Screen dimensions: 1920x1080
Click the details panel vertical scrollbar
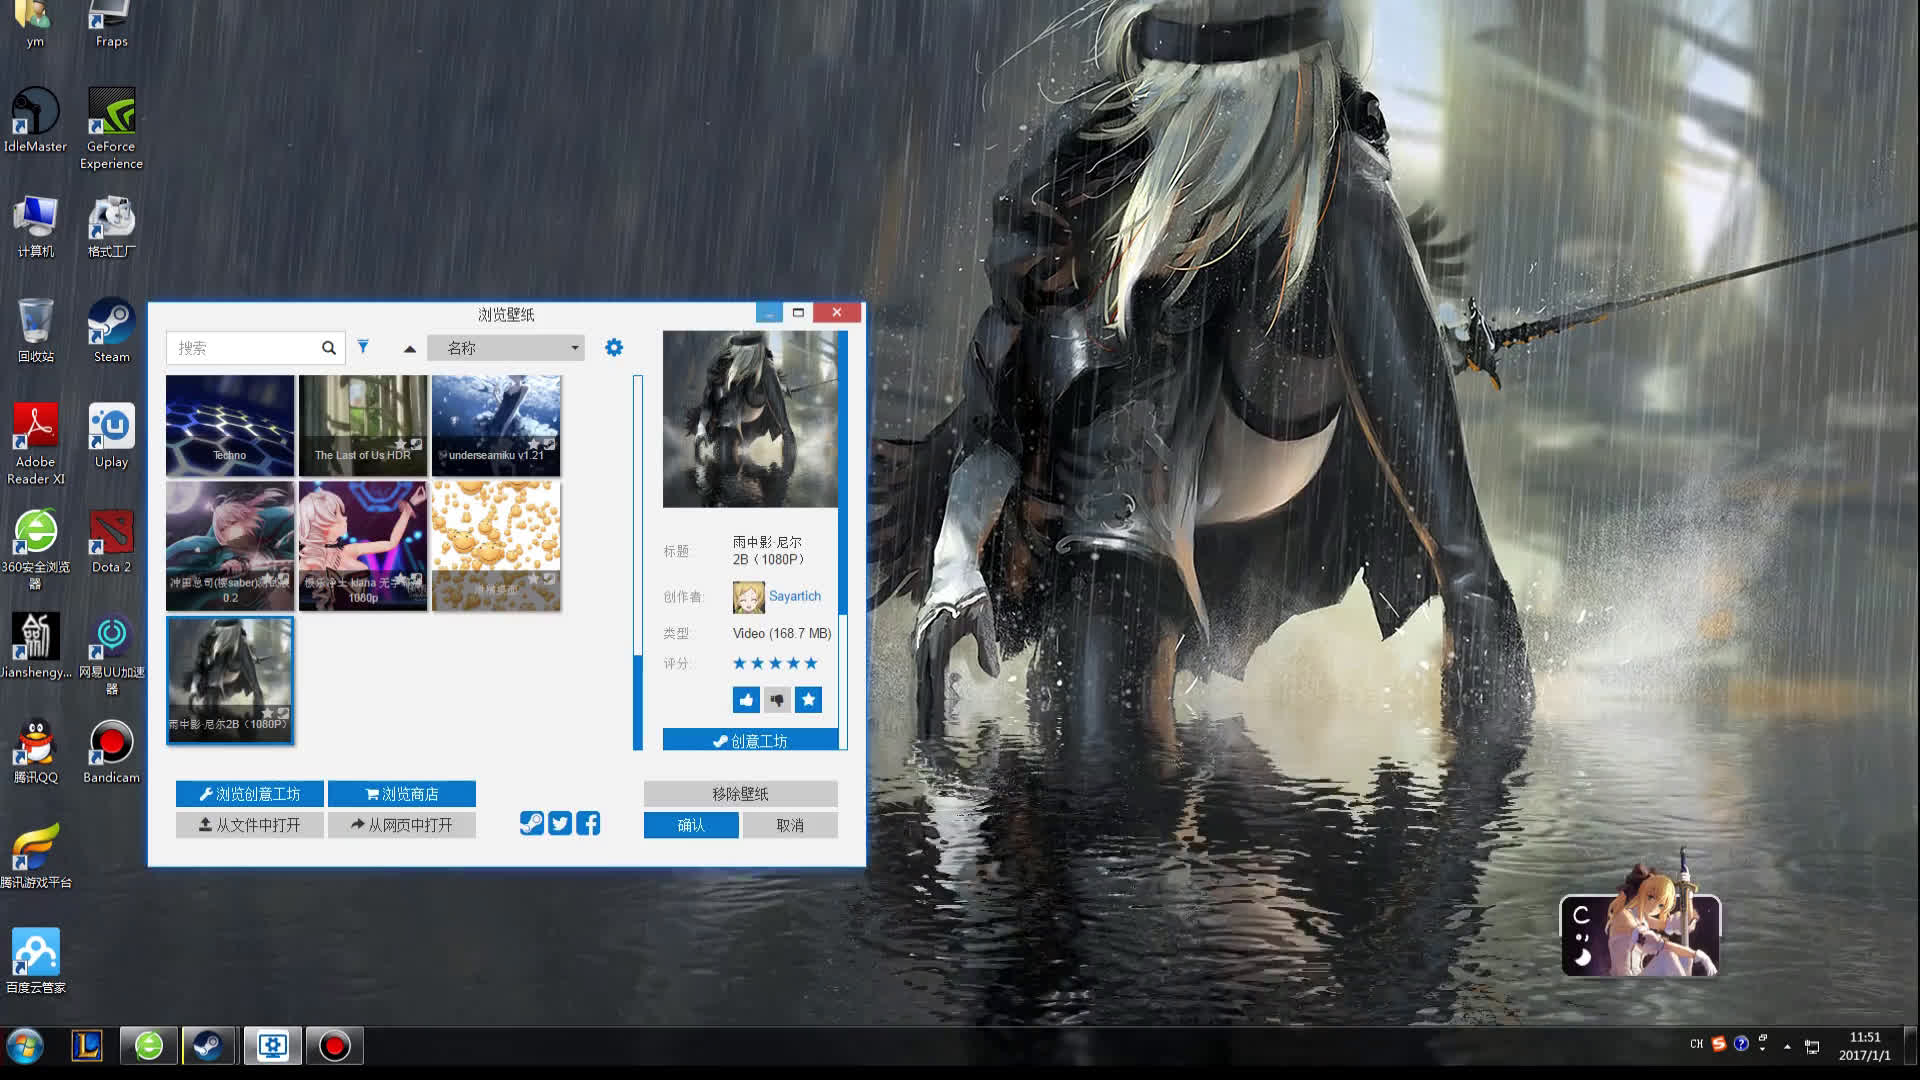843,540
